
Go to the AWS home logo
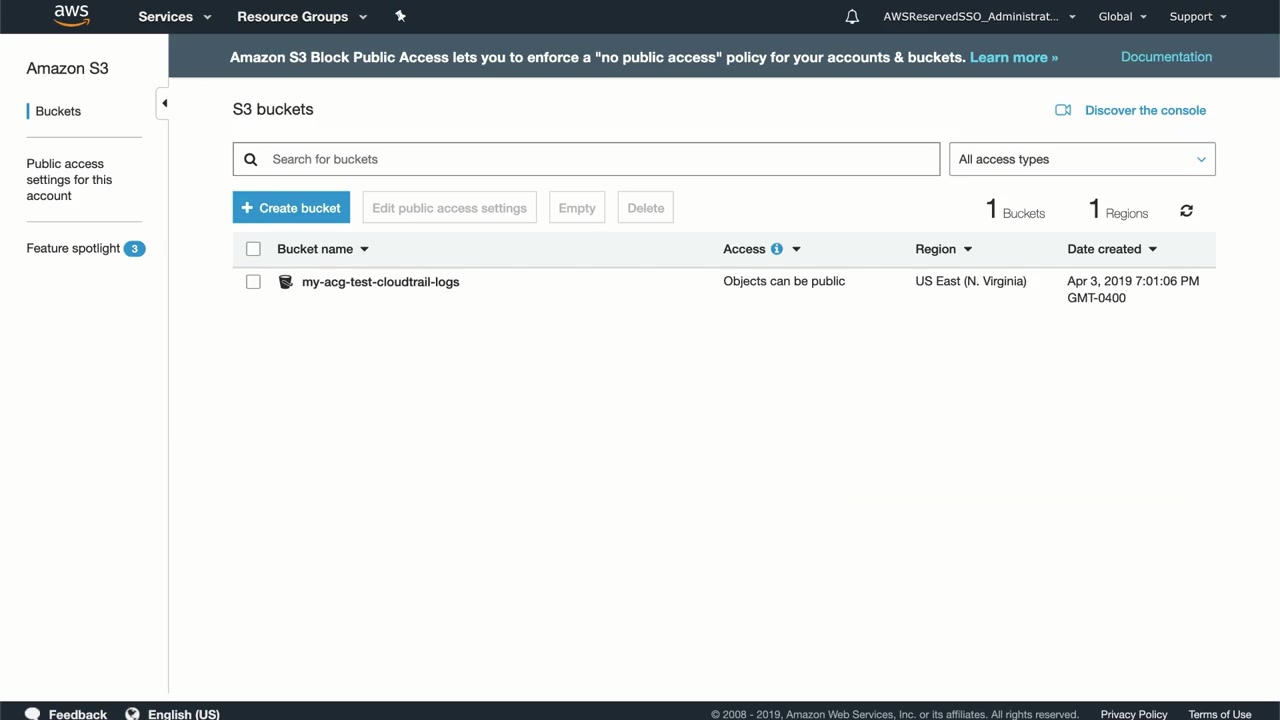click(x=71, y=16)
